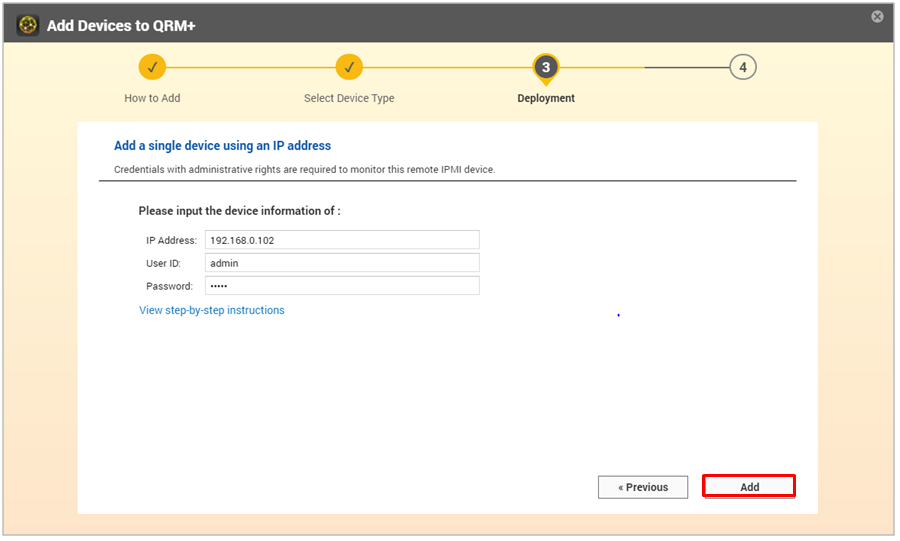Click the QRM+ app logo icon

click(28, 25)
